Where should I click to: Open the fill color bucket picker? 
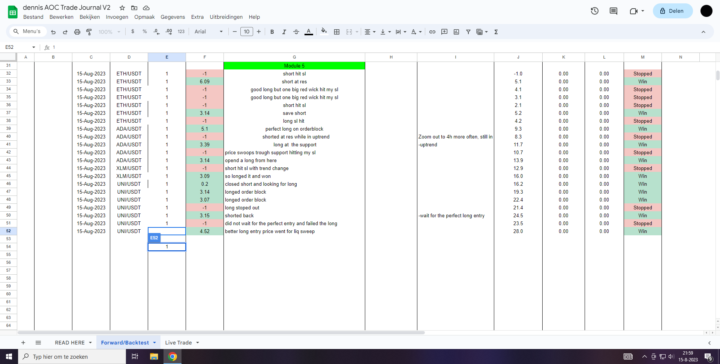tap(324, 32)
